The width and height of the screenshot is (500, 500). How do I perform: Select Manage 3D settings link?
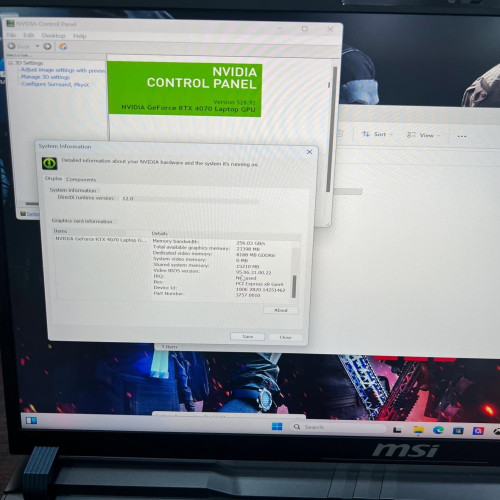(x=45, y=77)
